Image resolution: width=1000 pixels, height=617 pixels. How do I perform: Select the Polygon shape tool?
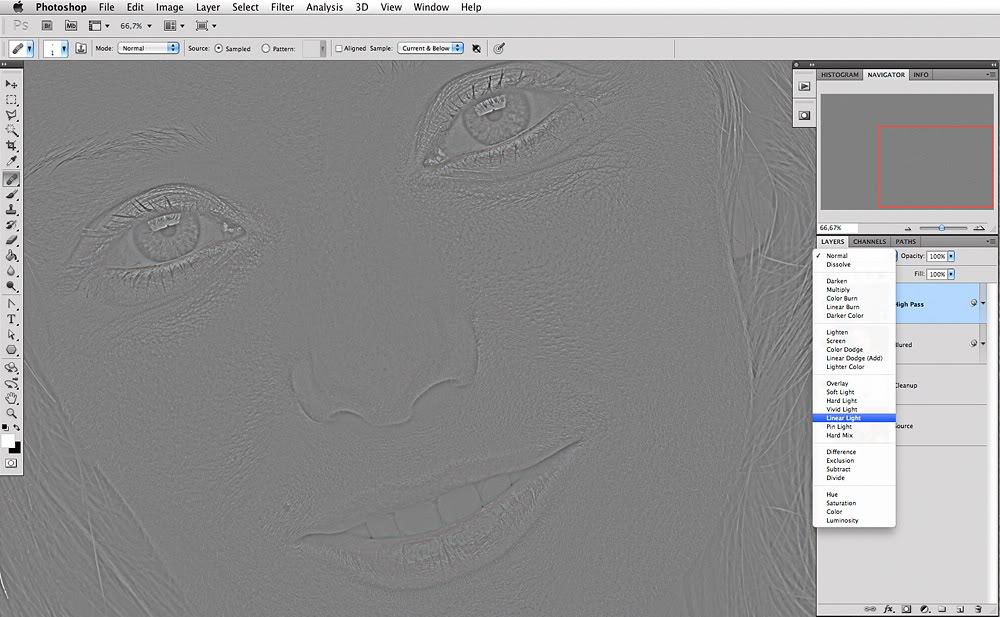point(11,350)
